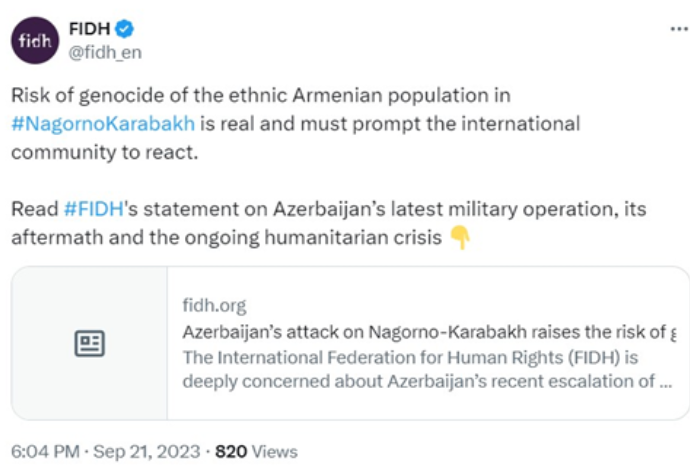The height and width of the screenshot is (476, 690).
Task: Click the @fidh_en handle
Action: tap(105, 52)
